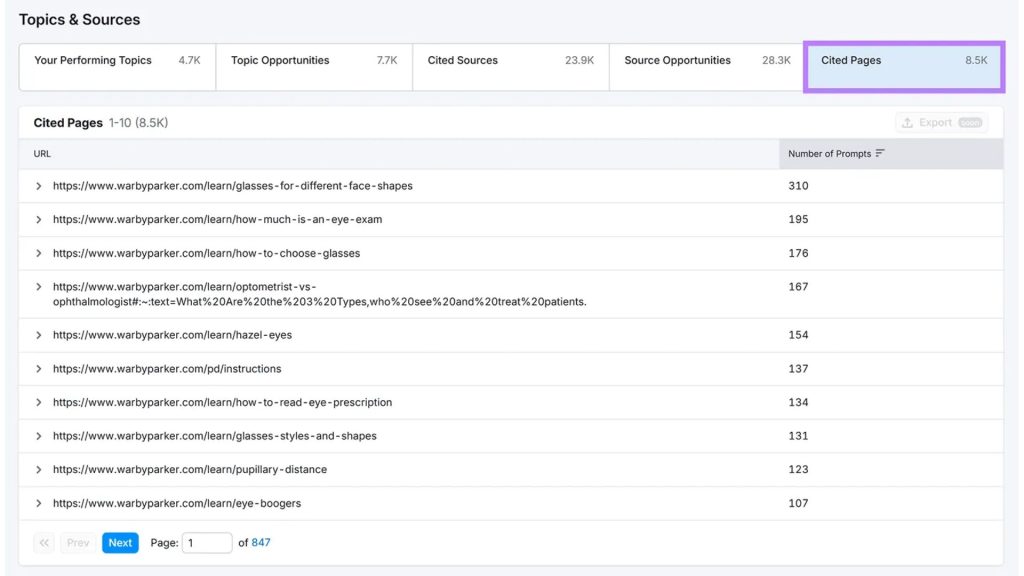Click prompt count 195
This screenshot has width=1024, height=576.
(798, 219)
